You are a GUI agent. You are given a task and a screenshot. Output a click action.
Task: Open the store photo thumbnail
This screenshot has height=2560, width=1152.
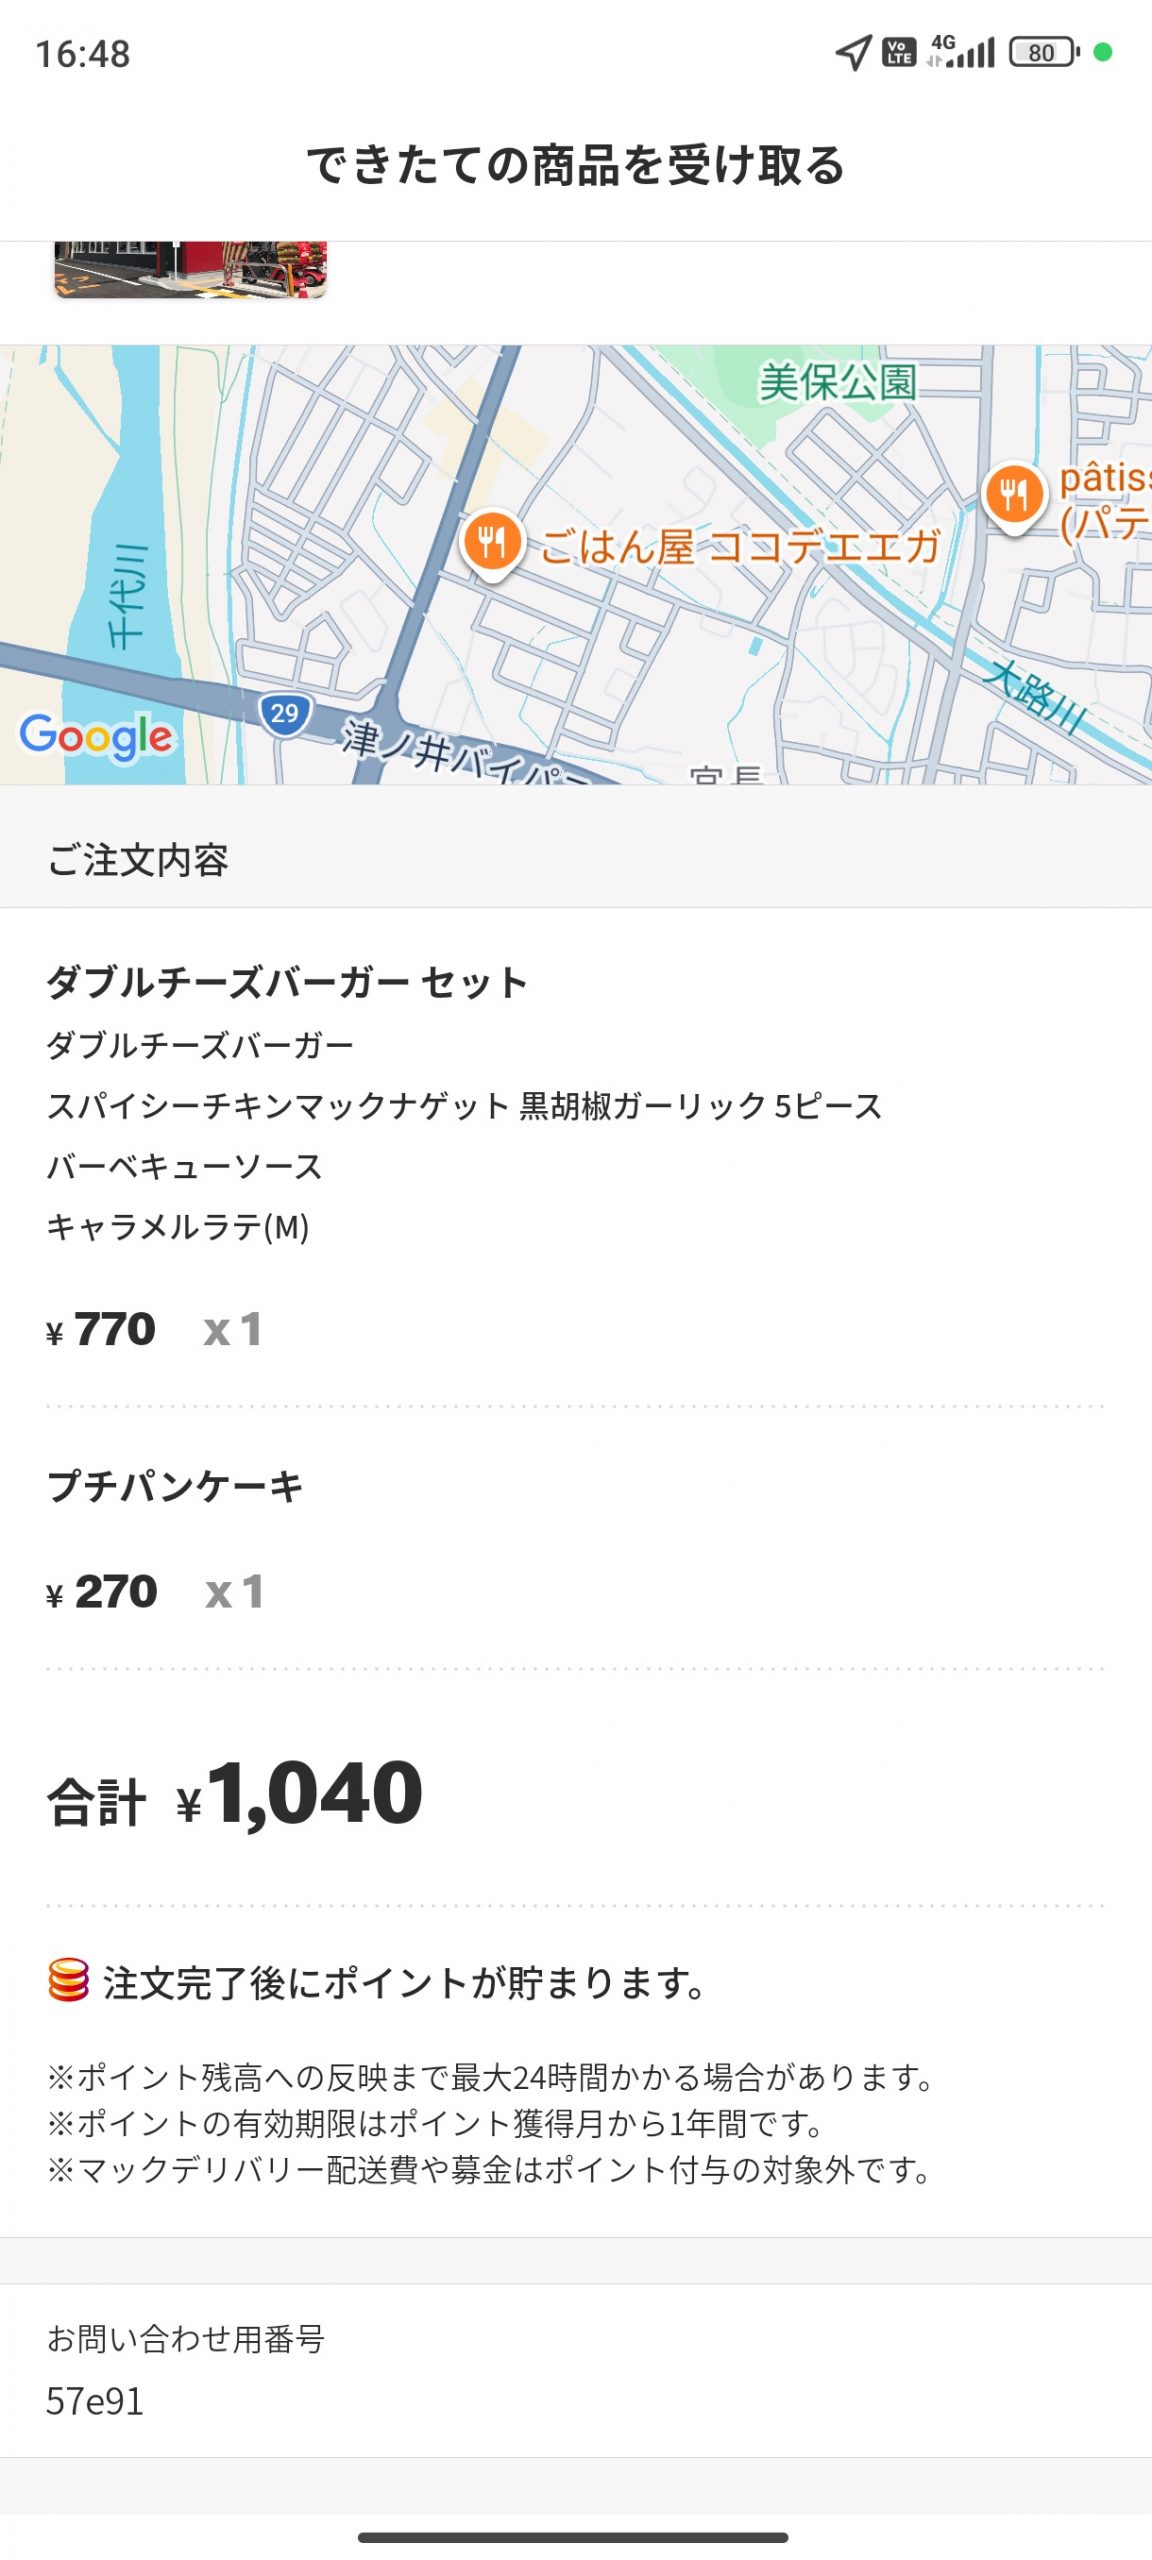click(190, 269)
